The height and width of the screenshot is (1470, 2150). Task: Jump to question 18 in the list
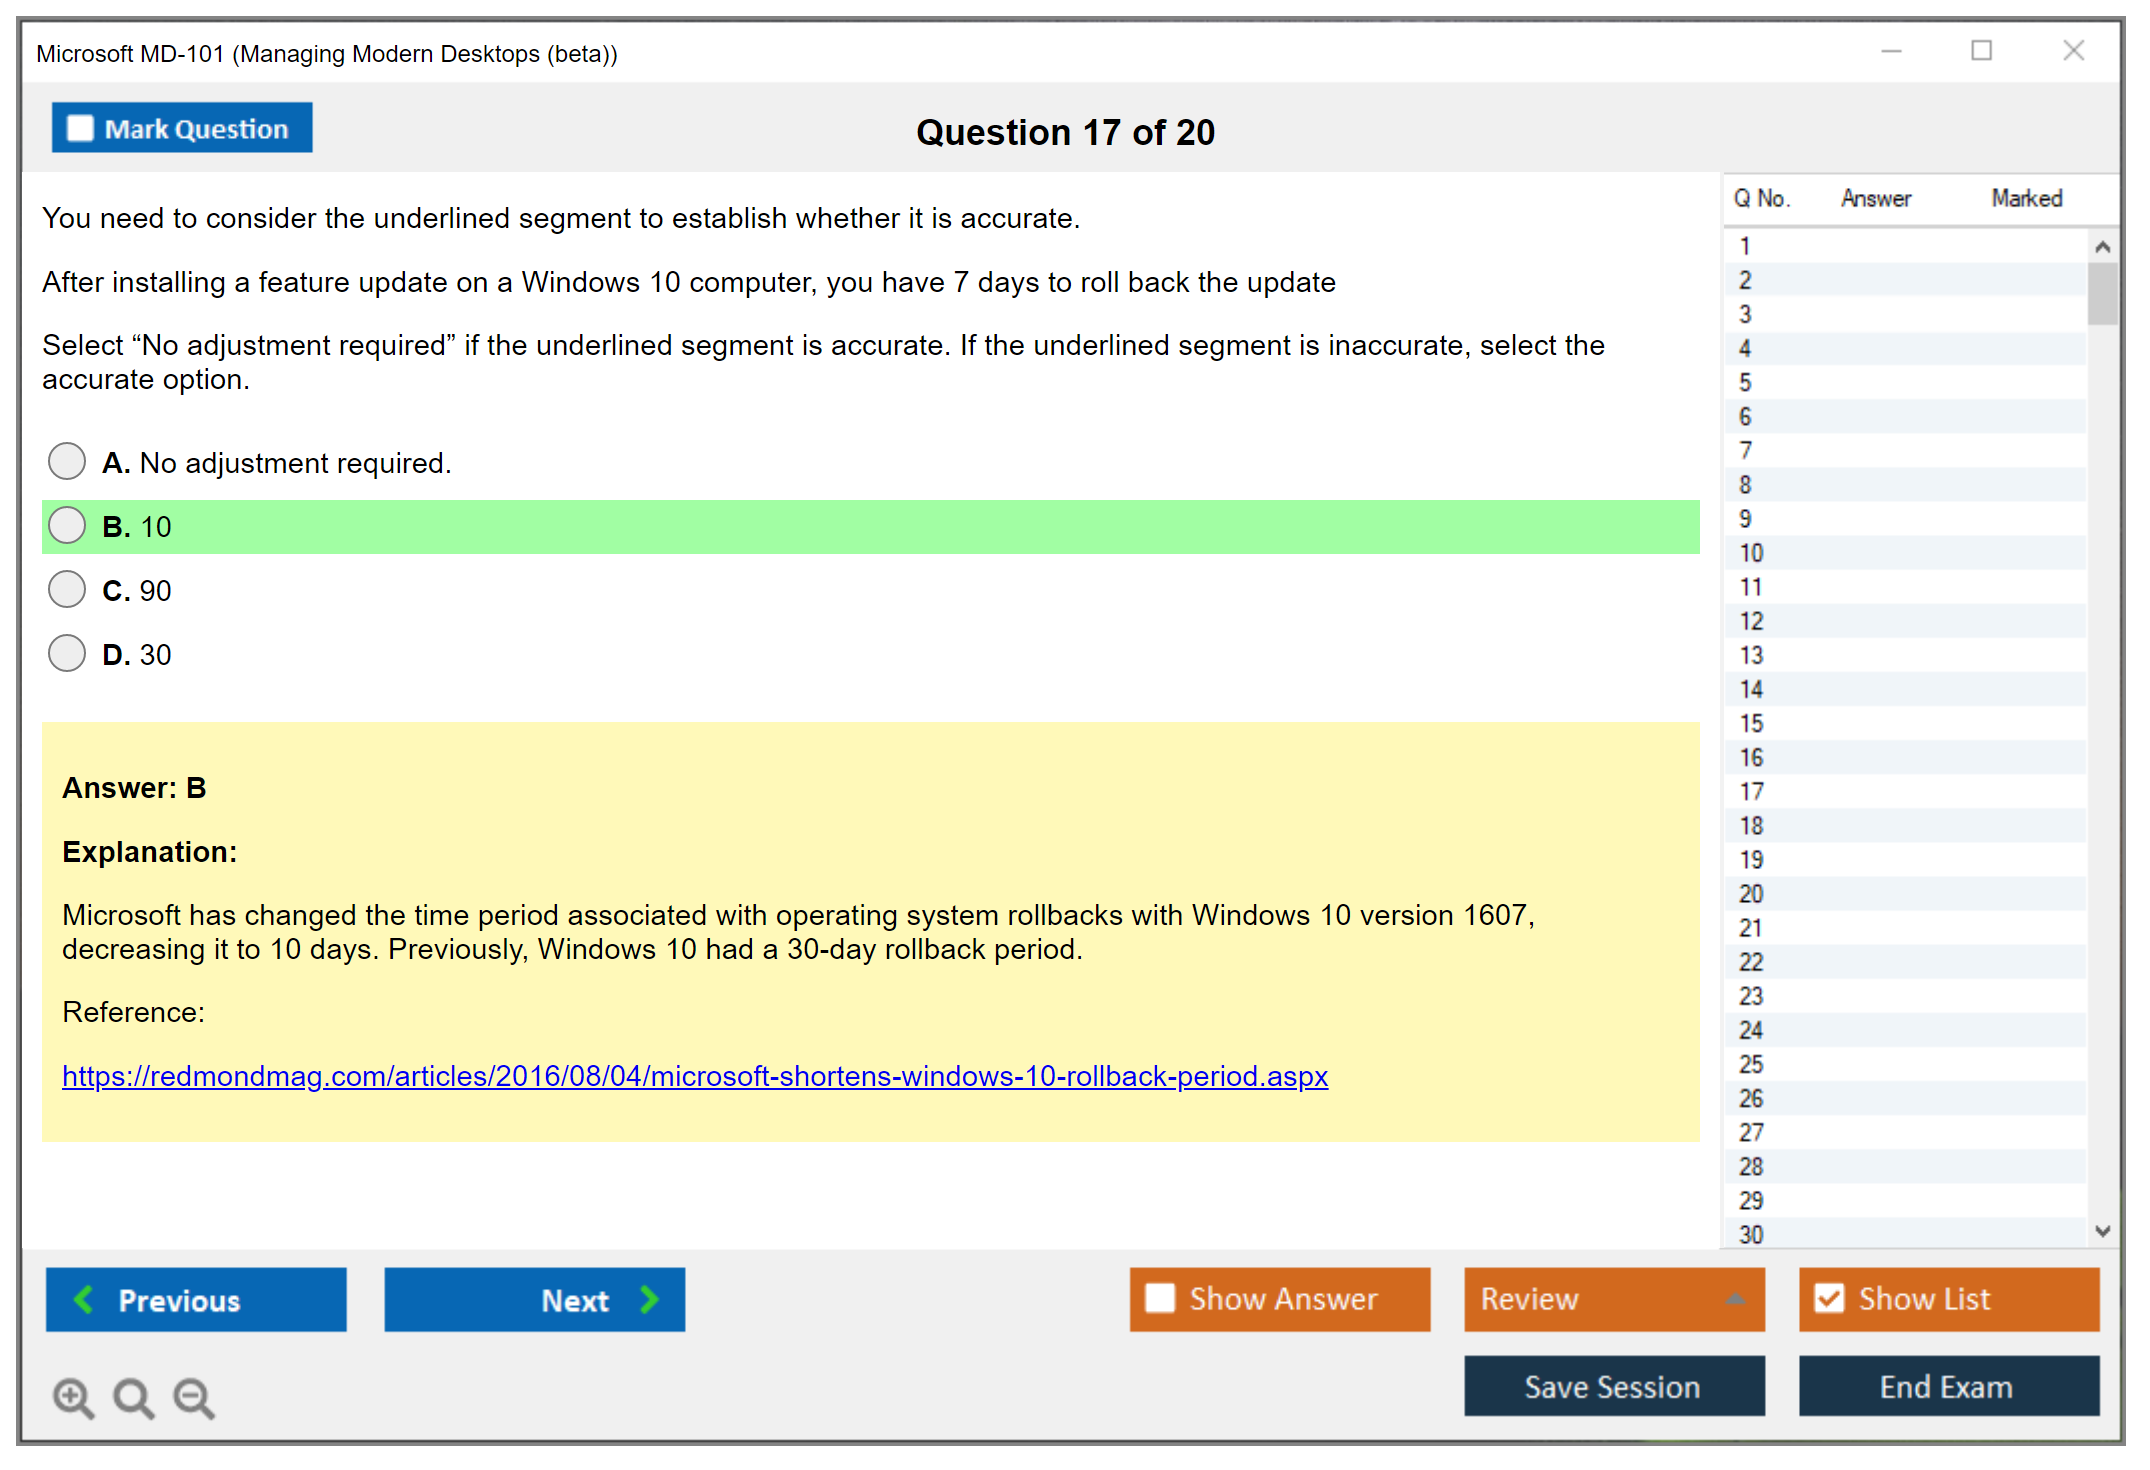point(1751,826)
